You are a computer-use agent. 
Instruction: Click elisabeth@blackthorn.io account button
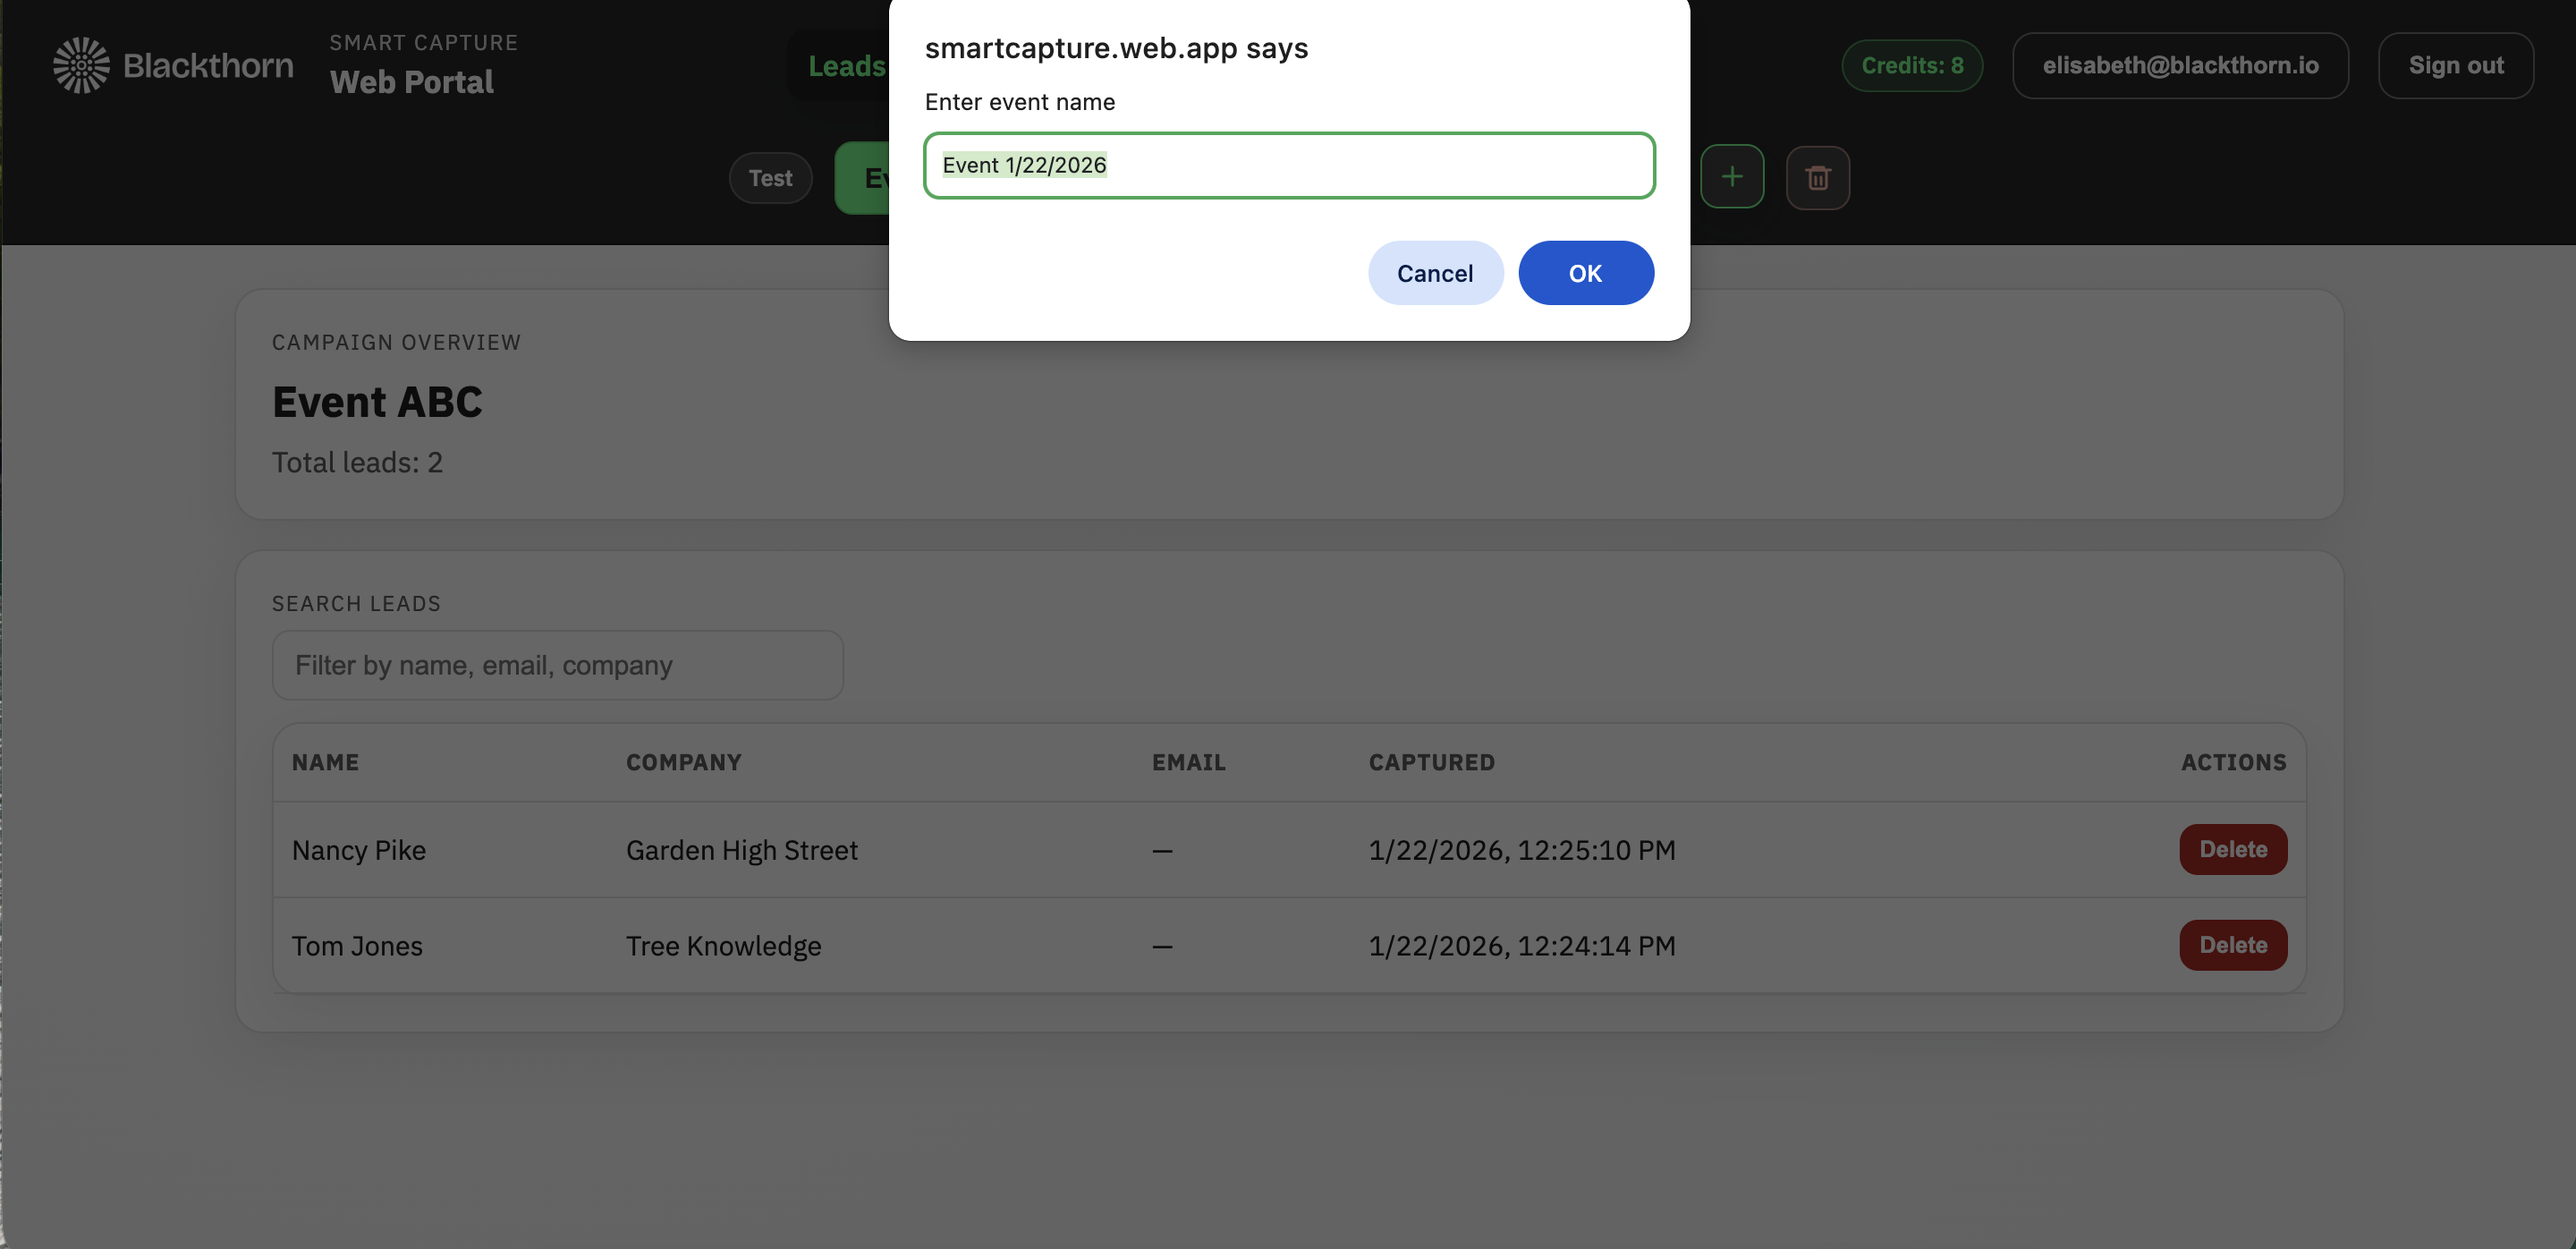(x=2179, y=66)
